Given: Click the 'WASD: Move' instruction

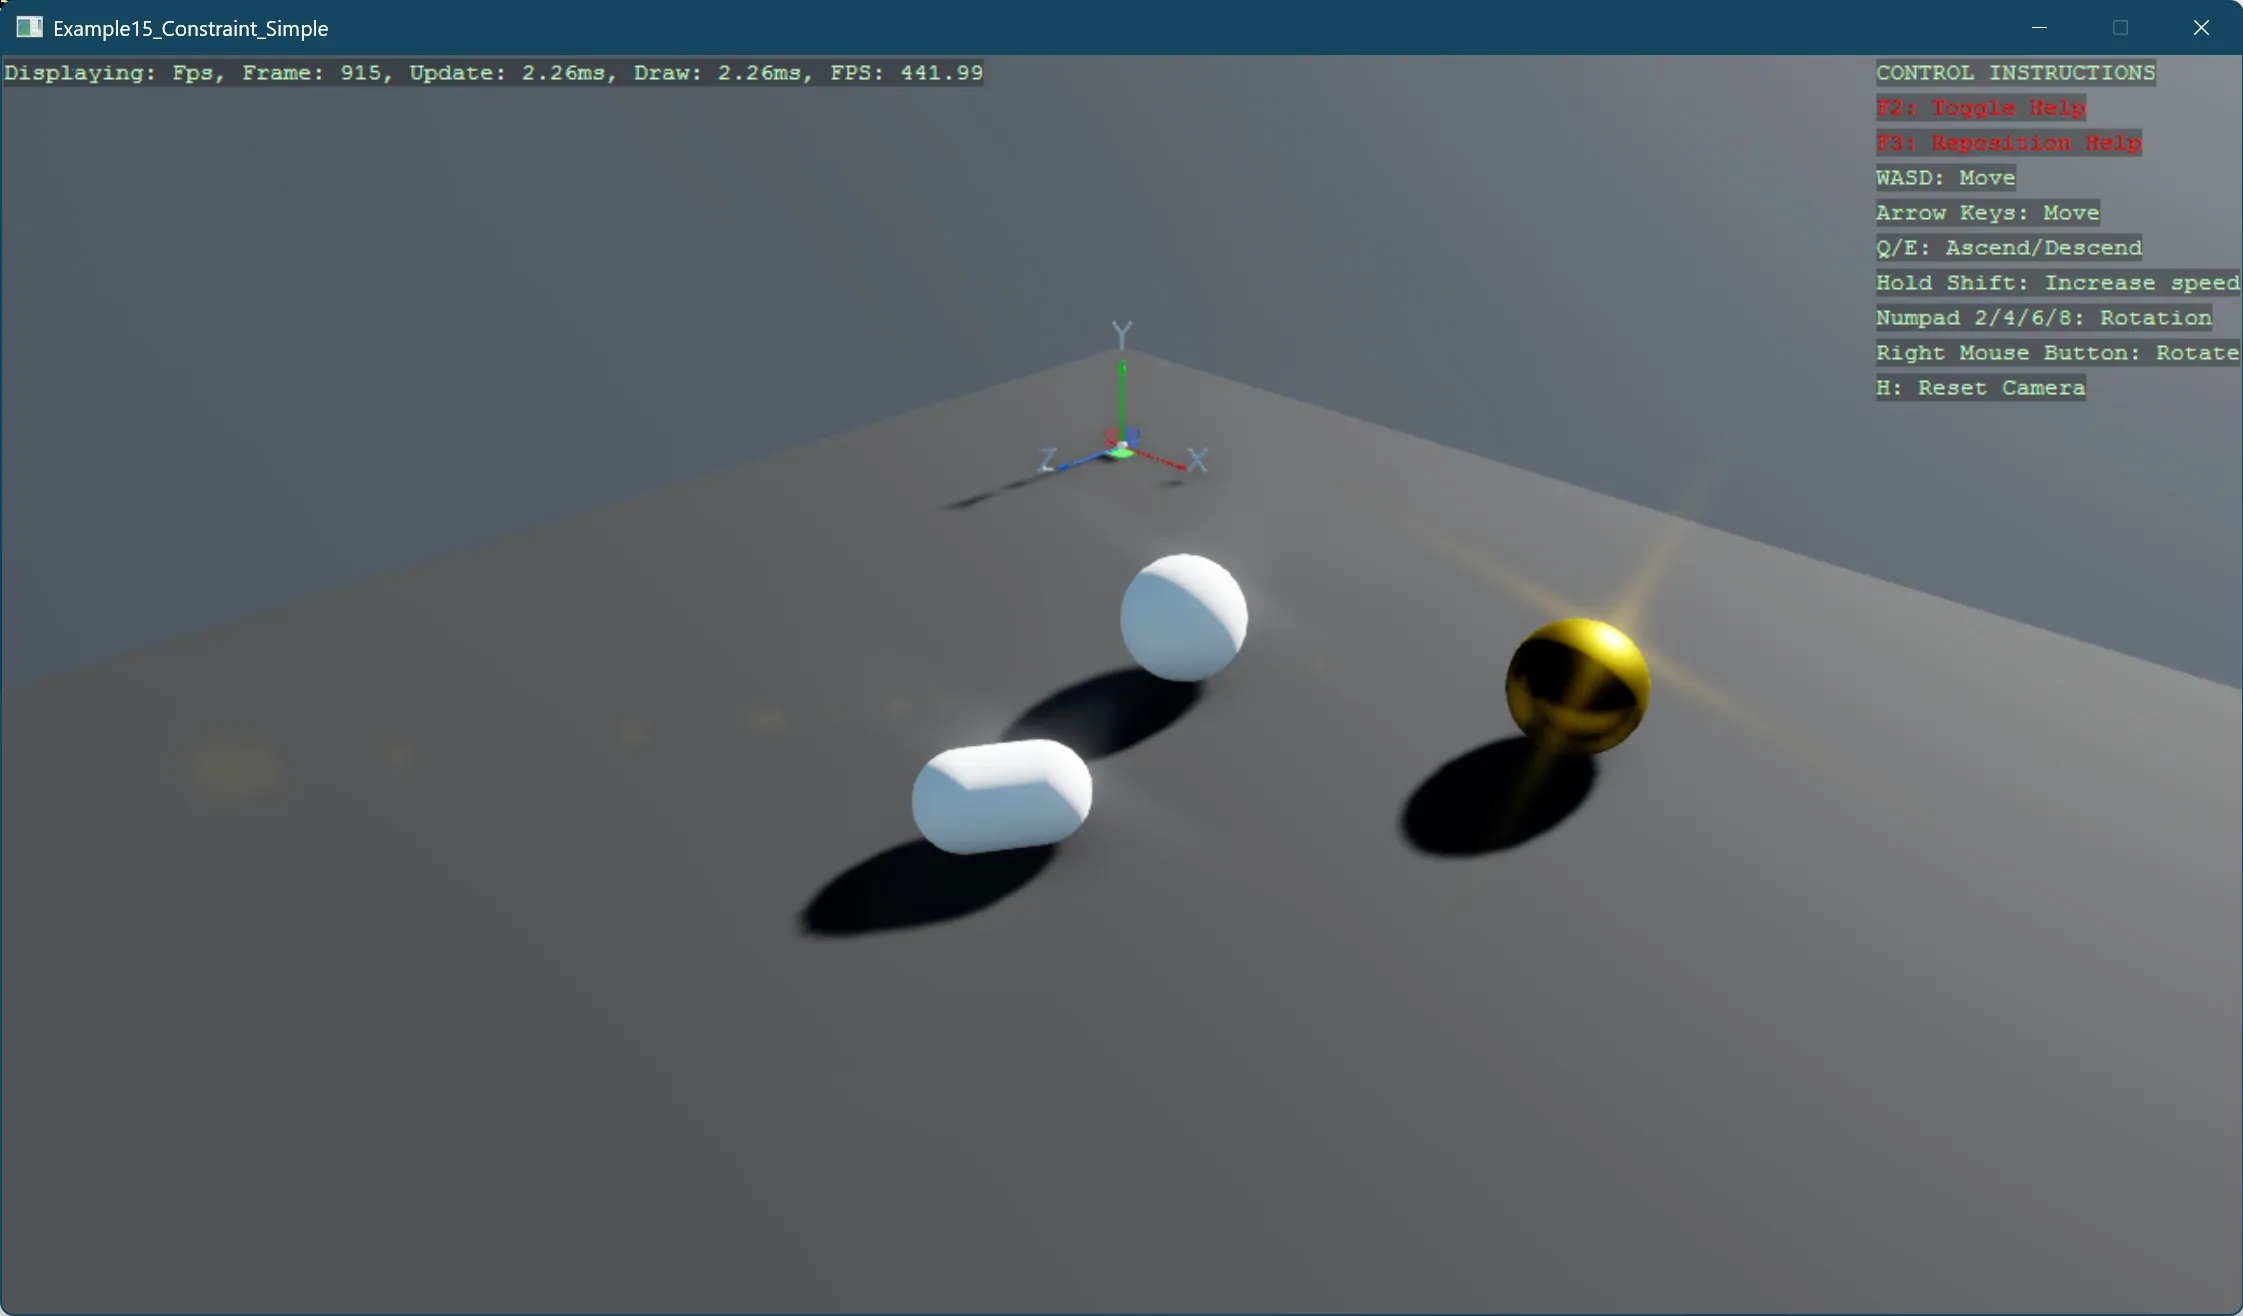Looking at the screenshot, I should [1945, 178].
